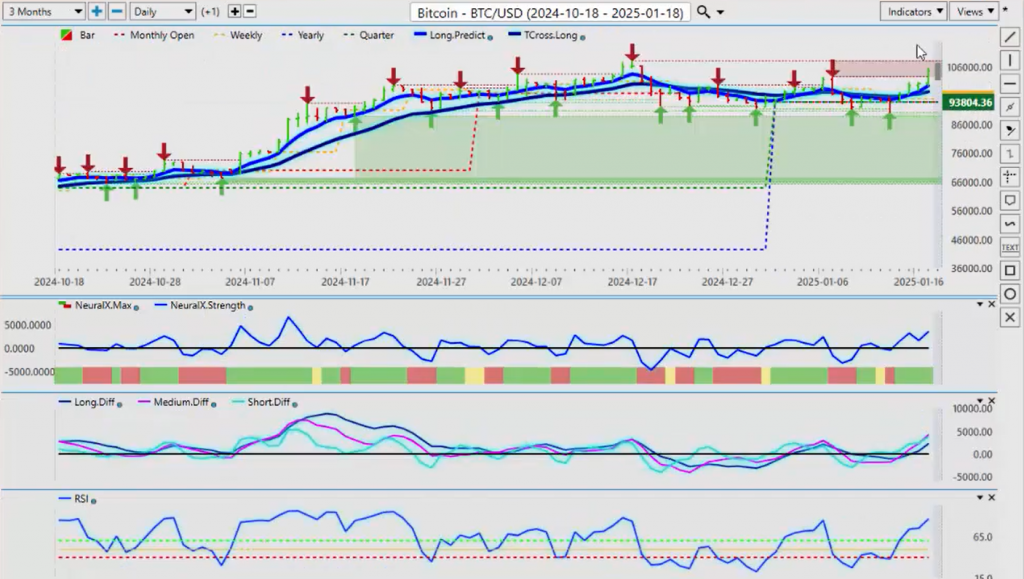Click the (+1) forecast offset label
The image size is (1024, 579).
point(210,12)
